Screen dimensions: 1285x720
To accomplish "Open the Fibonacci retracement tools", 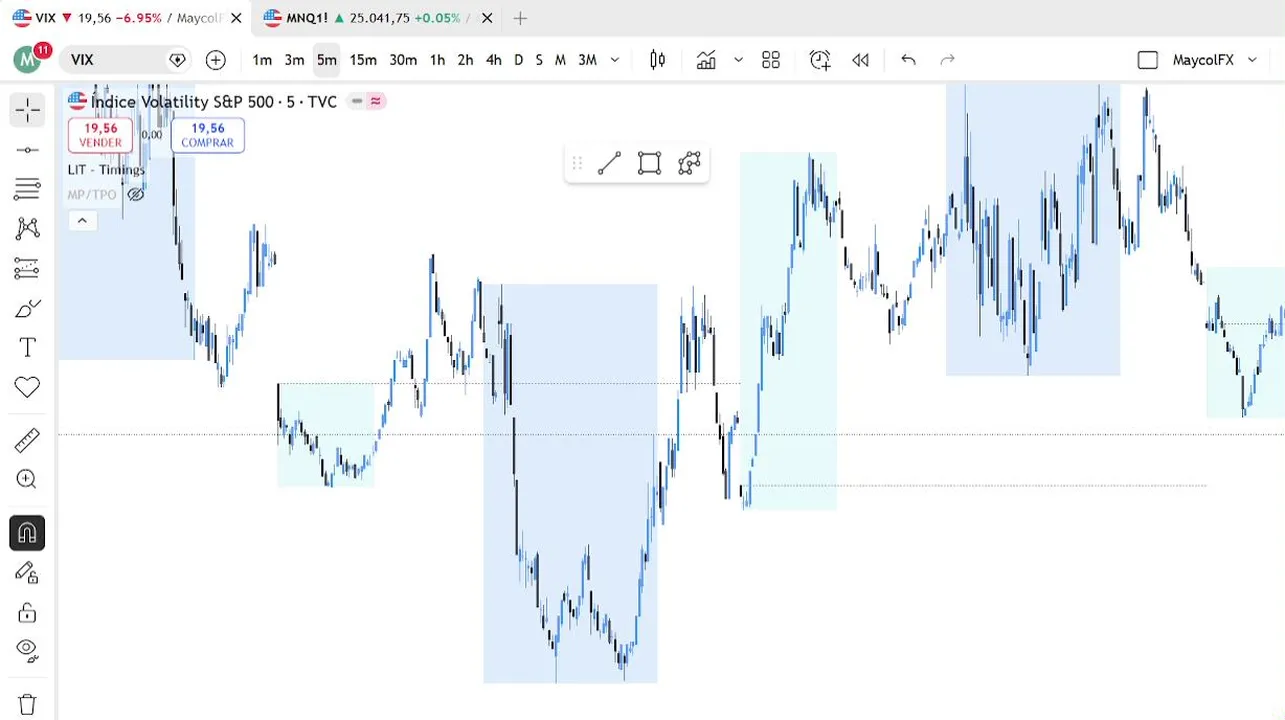I will (x=27, y=188).
